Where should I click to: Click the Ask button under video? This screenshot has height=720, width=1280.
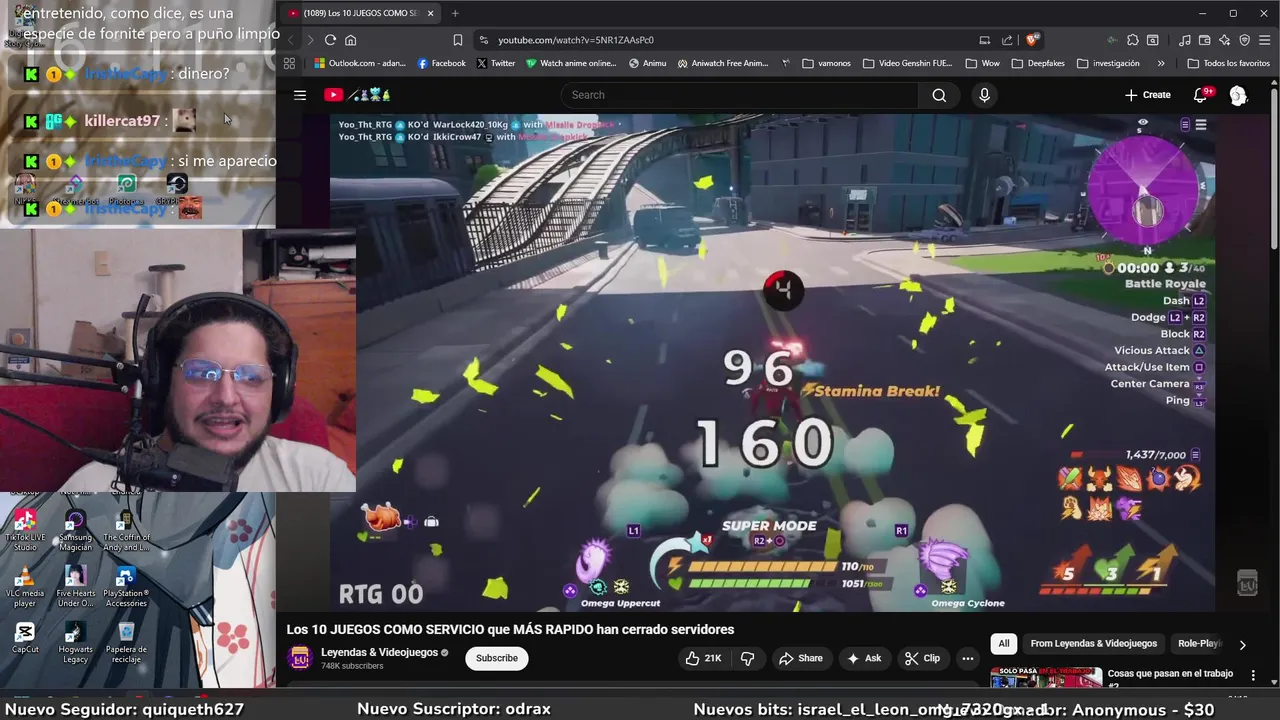[863, 658]
